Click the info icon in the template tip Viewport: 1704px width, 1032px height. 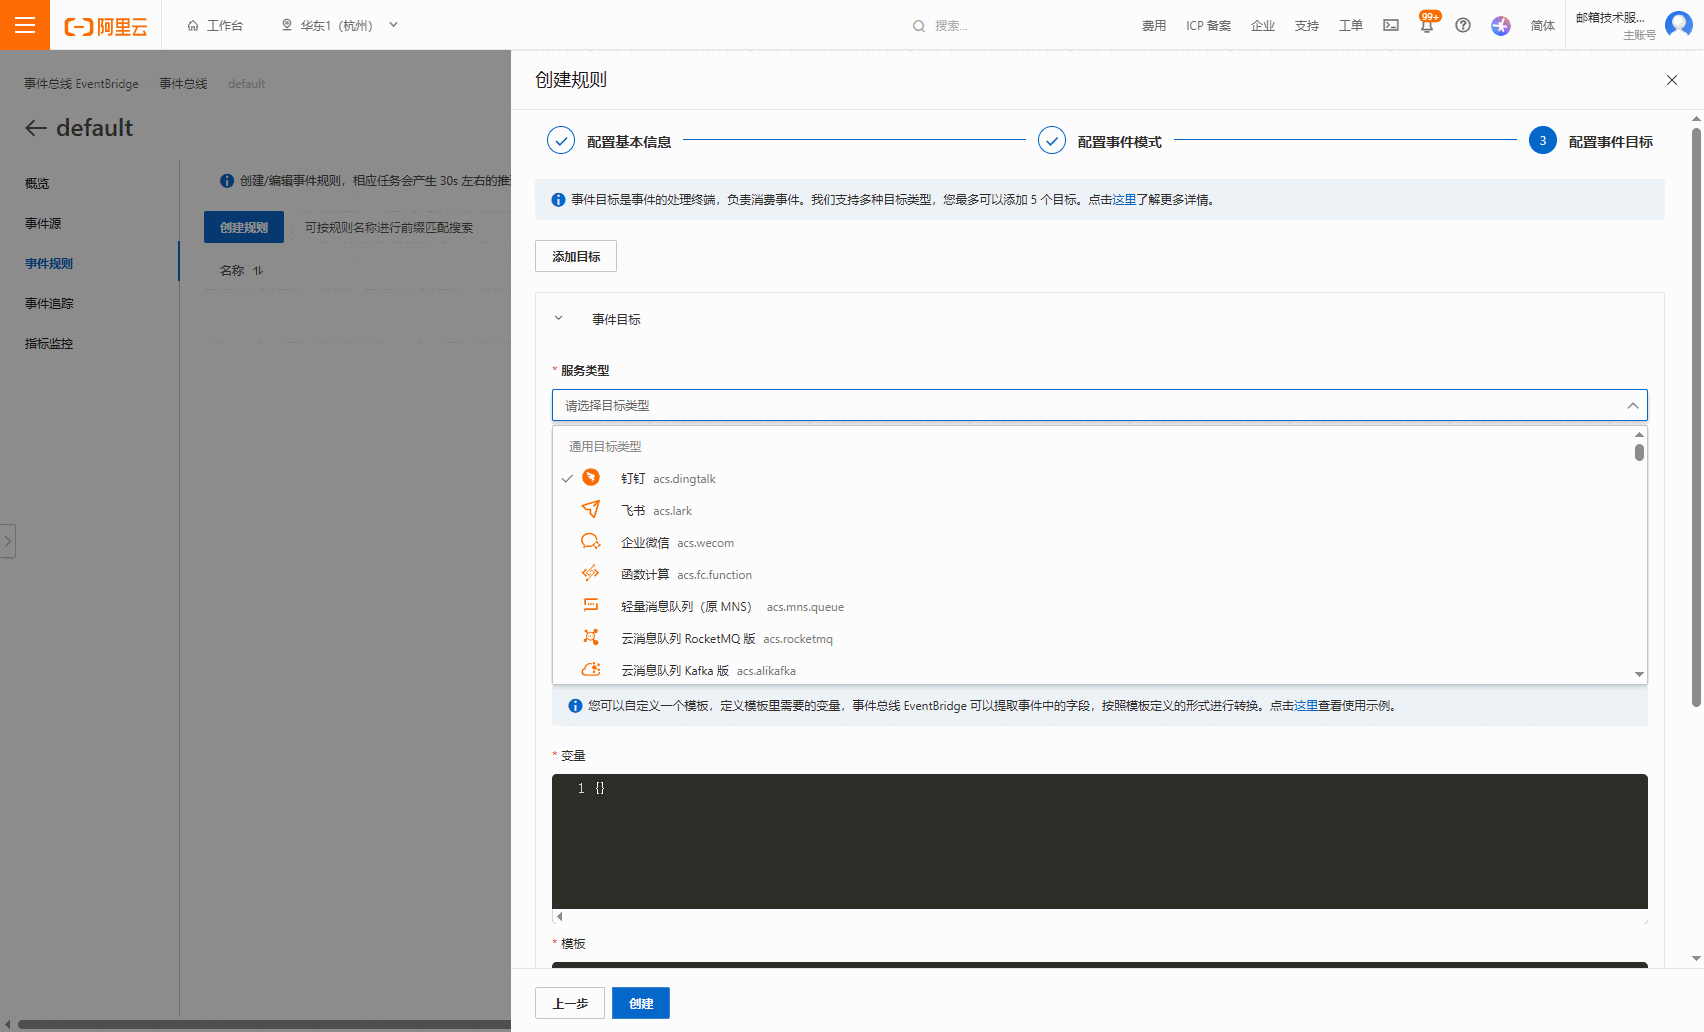click(x=575, y=706)
